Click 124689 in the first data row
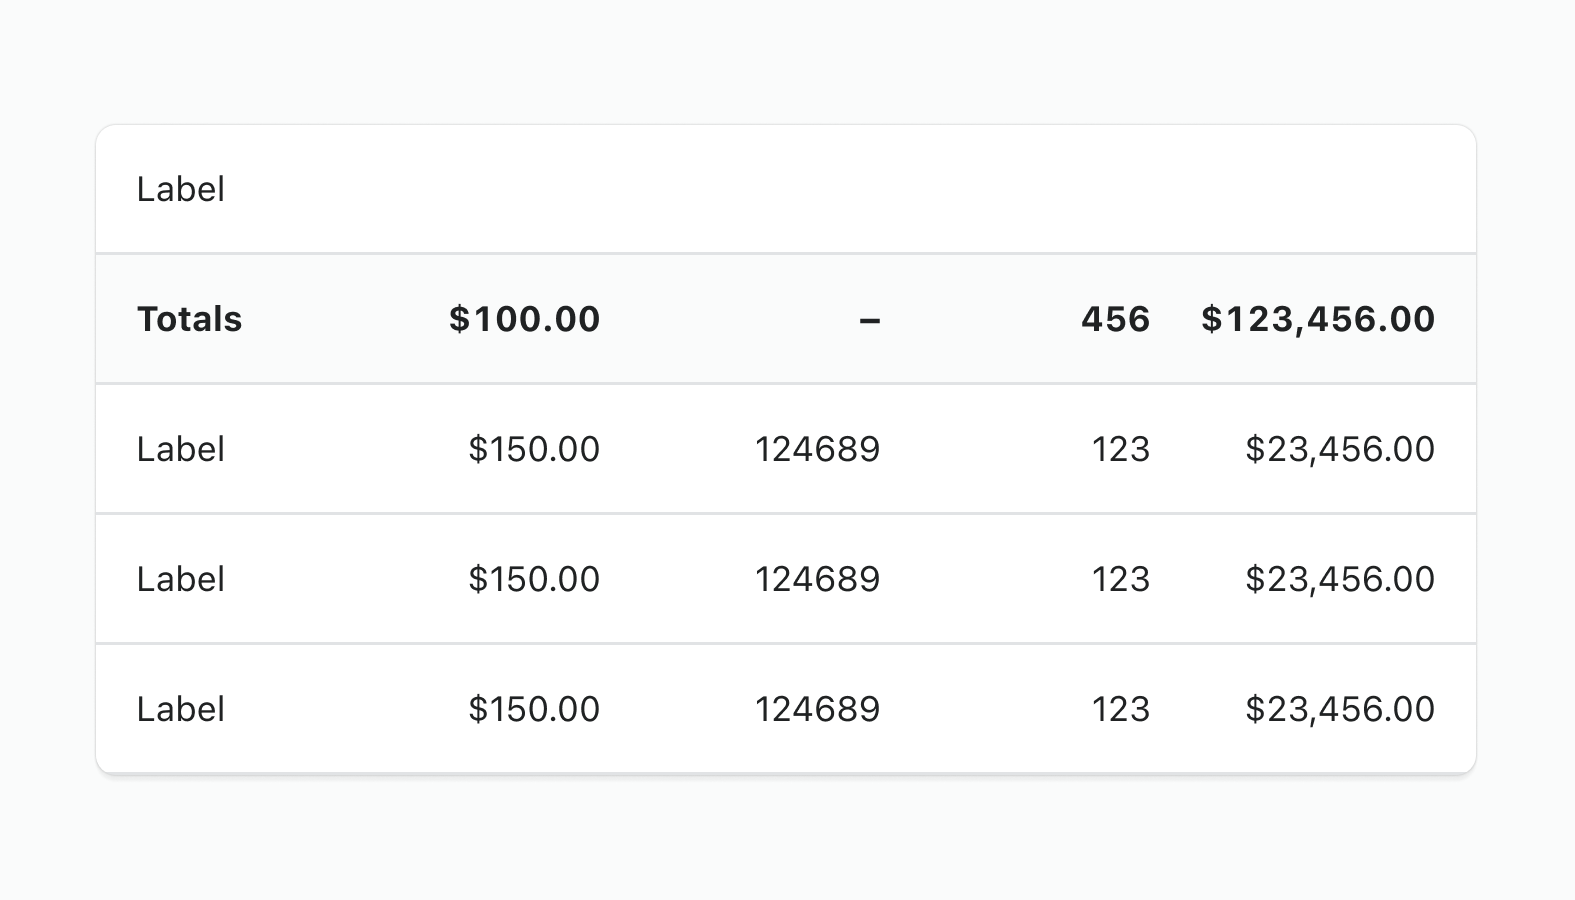Viewport: 1575px width, 900px height. [817, 449]
